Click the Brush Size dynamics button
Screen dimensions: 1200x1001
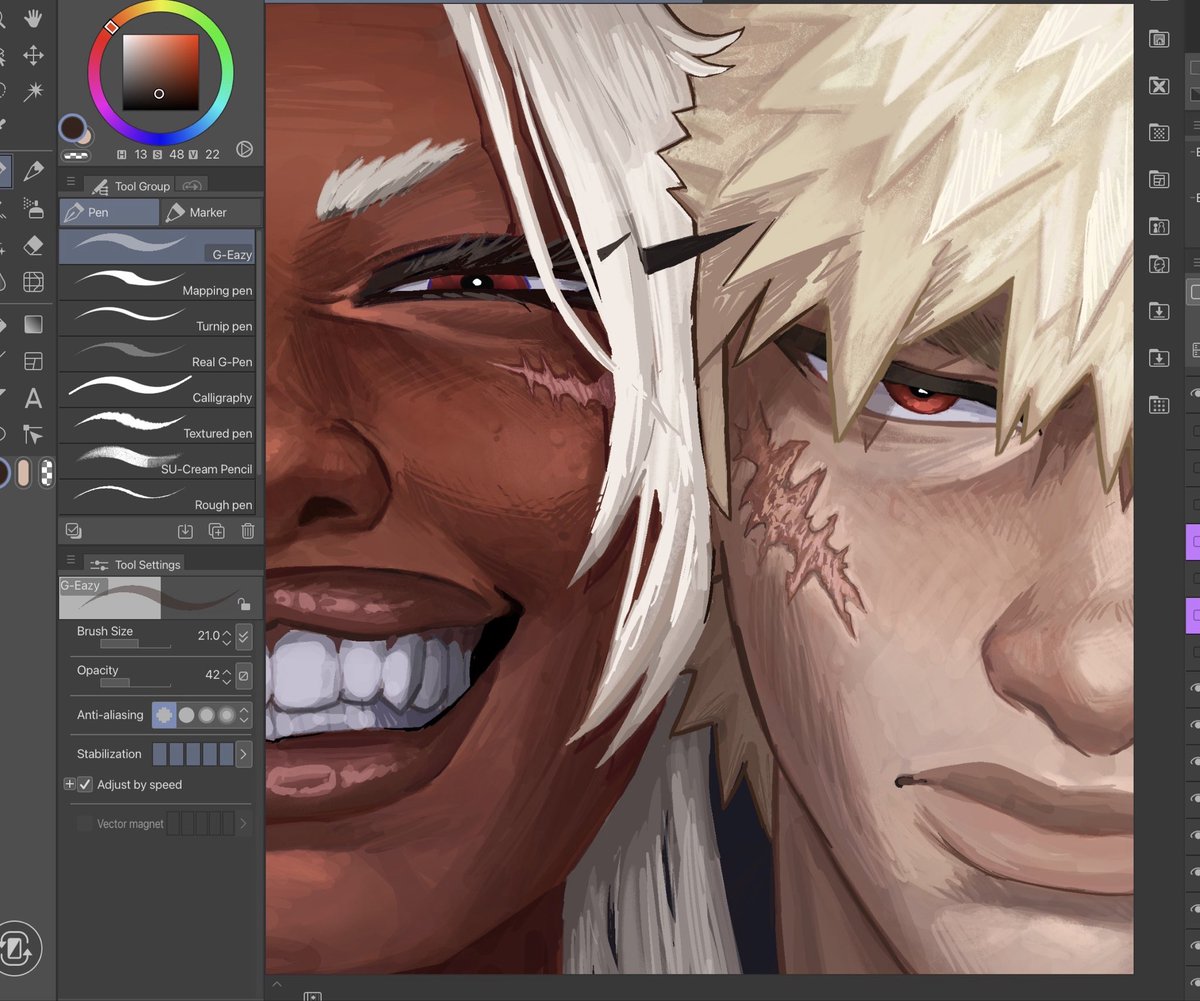click(244, 636)
